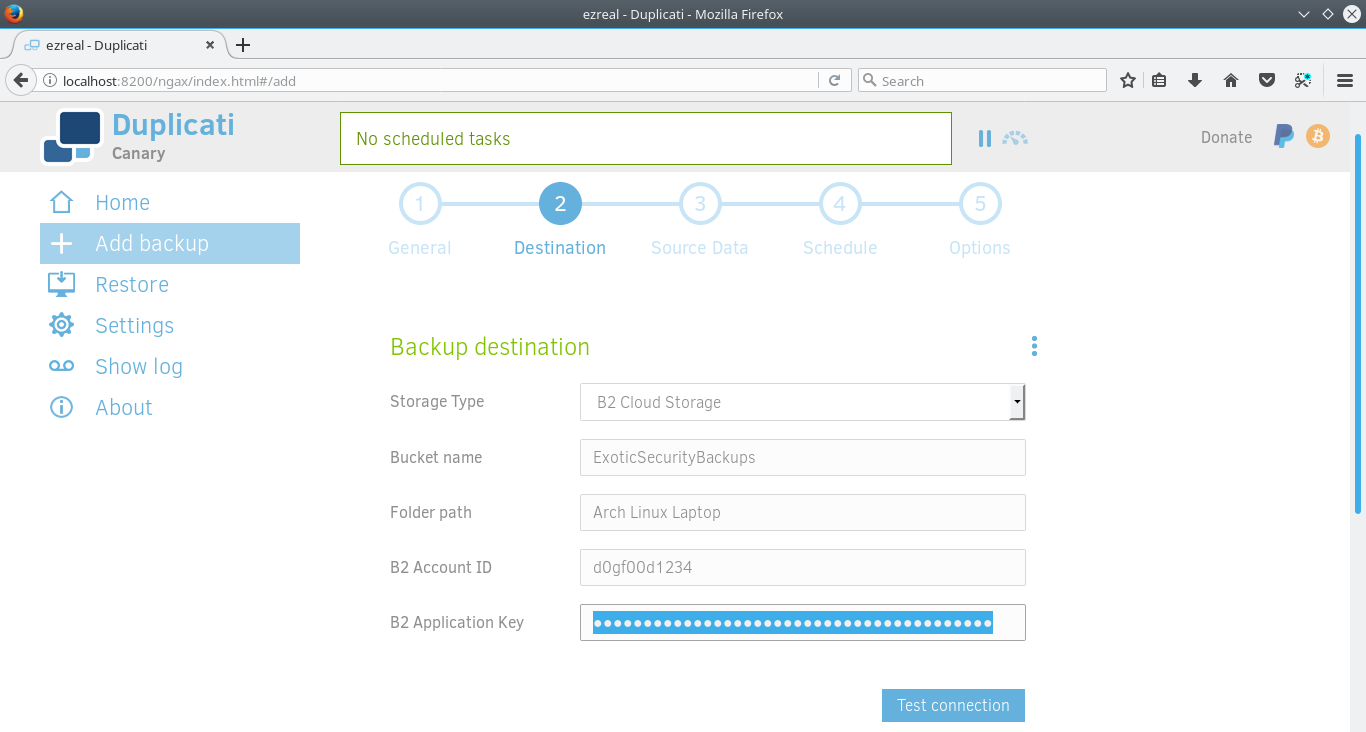Viewport: 1366px width, 732px height.
Task: Donate via the Bitcoin icon
Action: point(1318,136)
